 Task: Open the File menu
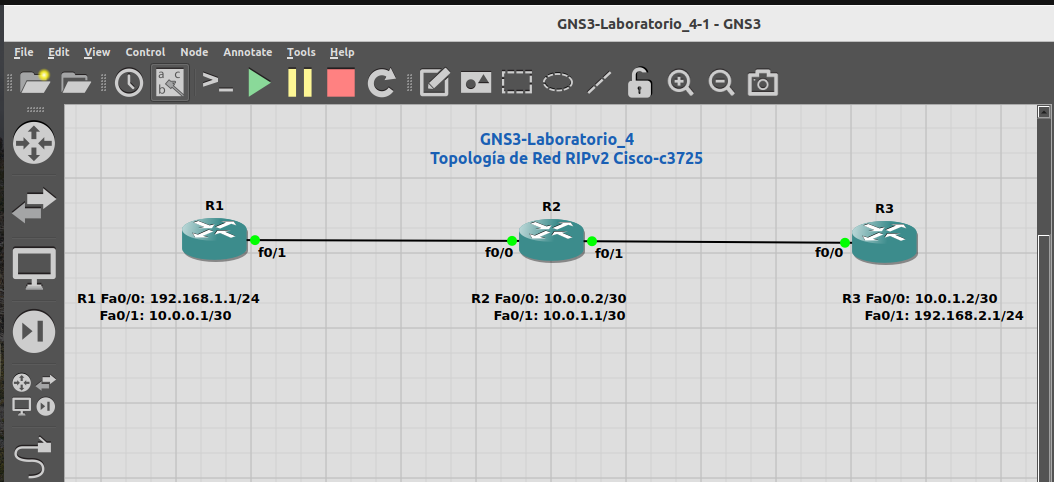coord(24,52)
